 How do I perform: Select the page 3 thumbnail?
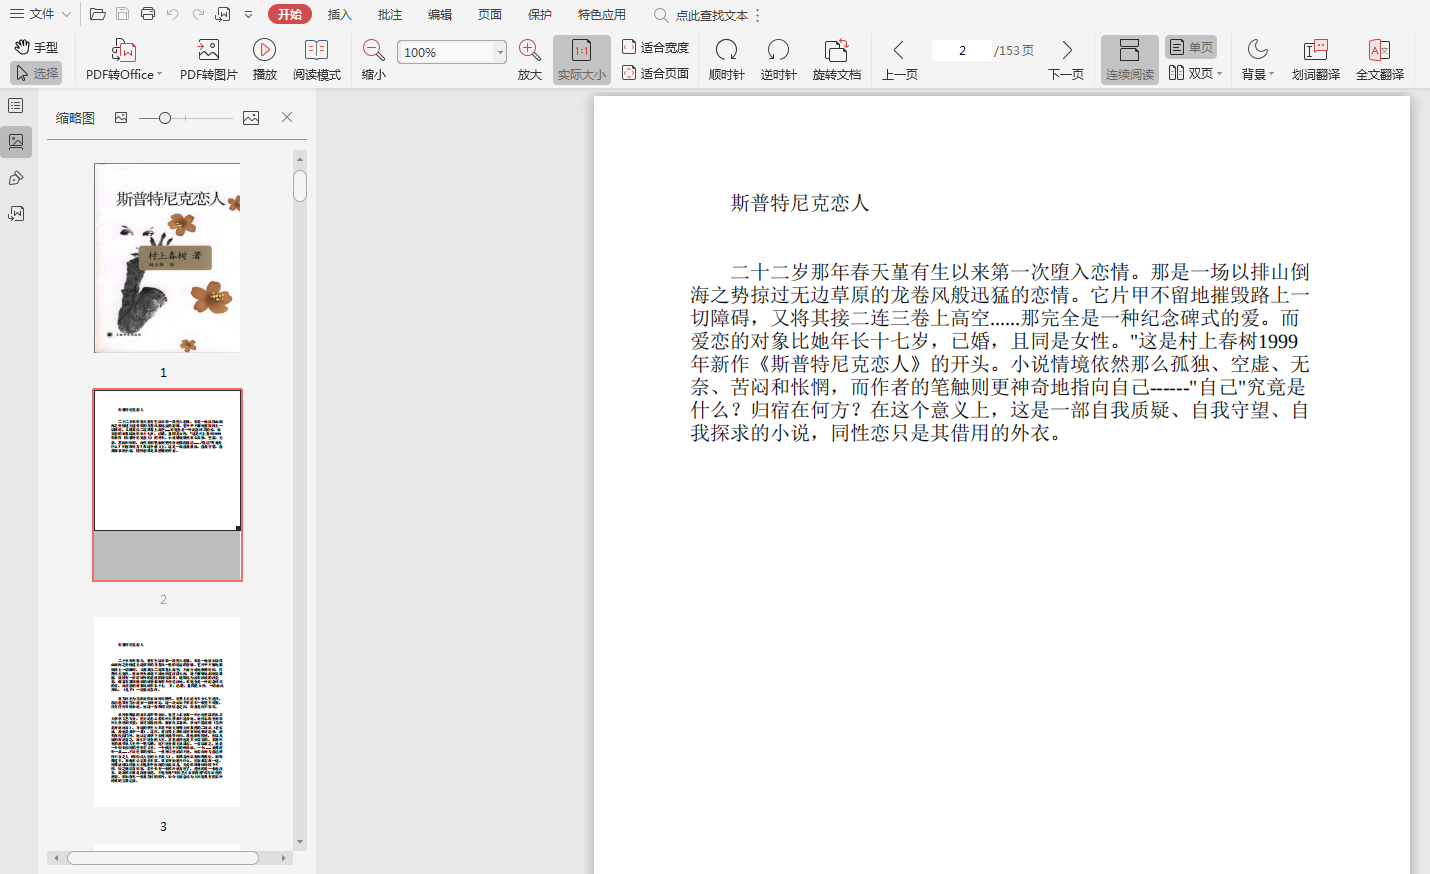pyautogui.click(x=167, y=712)
